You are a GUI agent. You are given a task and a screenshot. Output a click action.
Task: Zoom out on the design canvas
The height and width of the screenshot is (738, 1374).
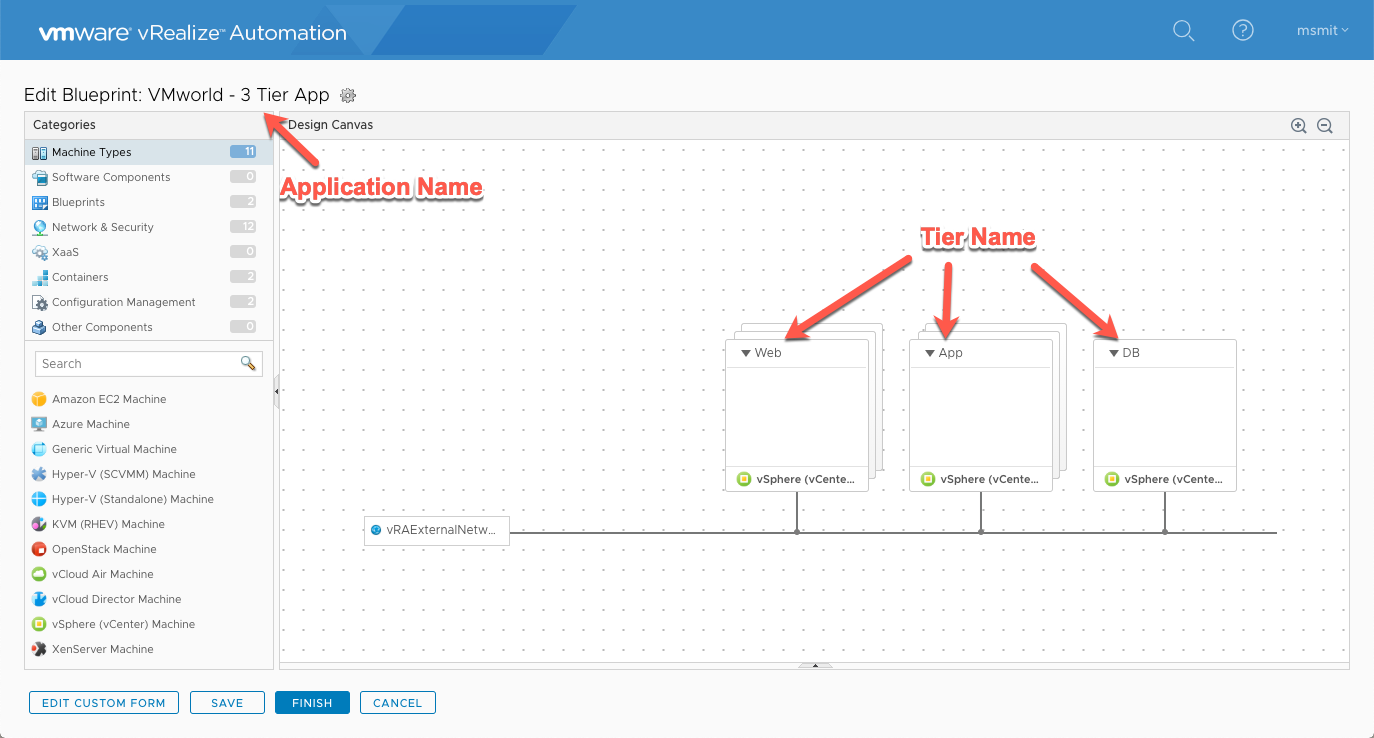(x=1325, y=125)
